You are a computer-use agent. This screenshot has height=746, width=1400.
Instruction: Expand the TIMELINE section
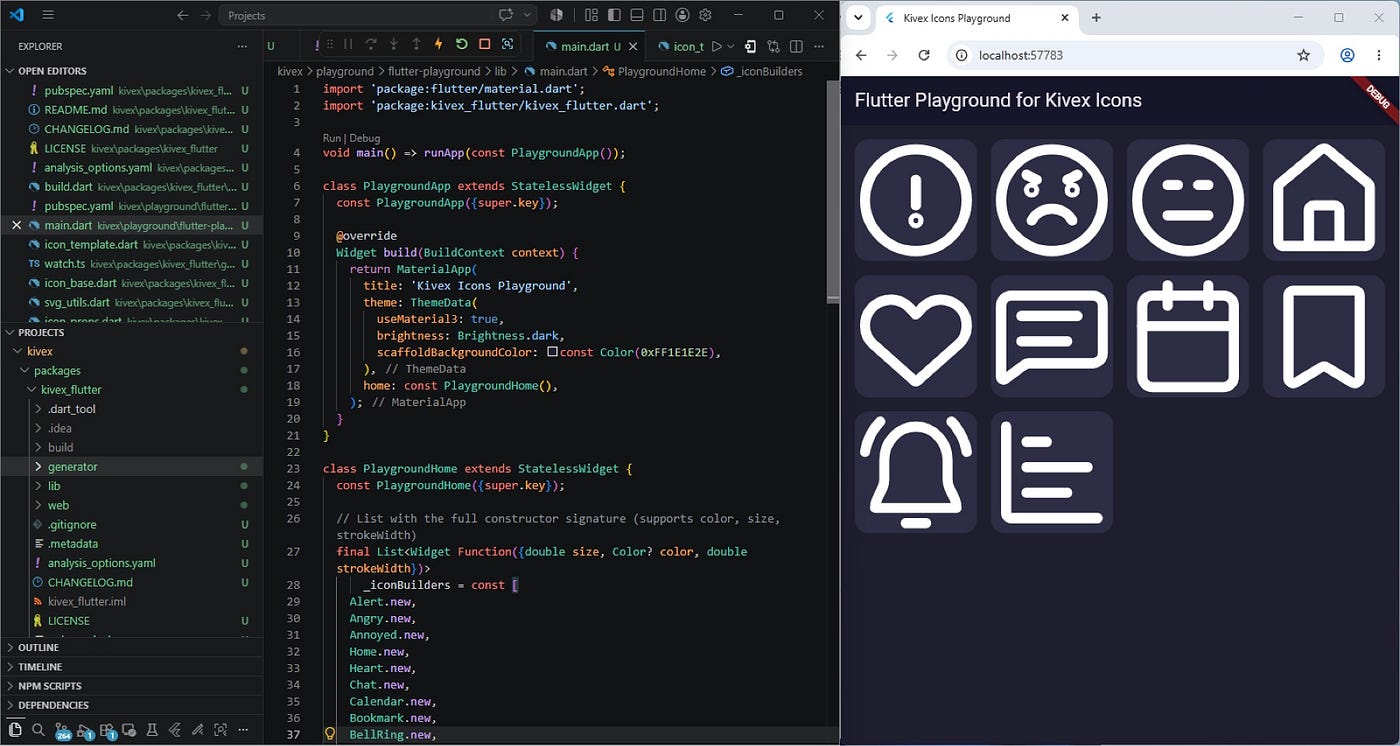(131, 666)
